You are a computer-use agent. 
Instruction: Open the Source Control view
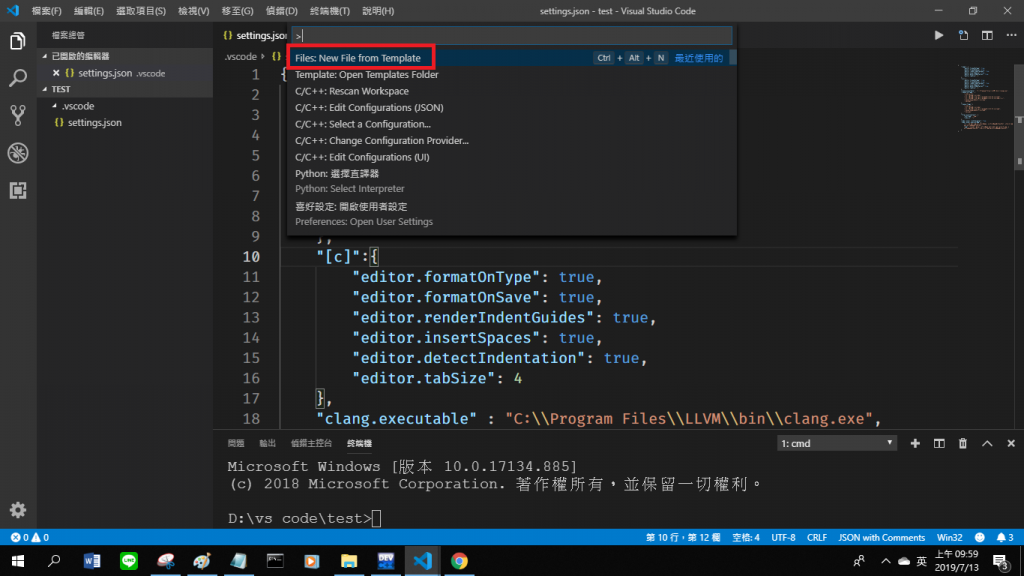pyautogui.click(x=18, y=116)
